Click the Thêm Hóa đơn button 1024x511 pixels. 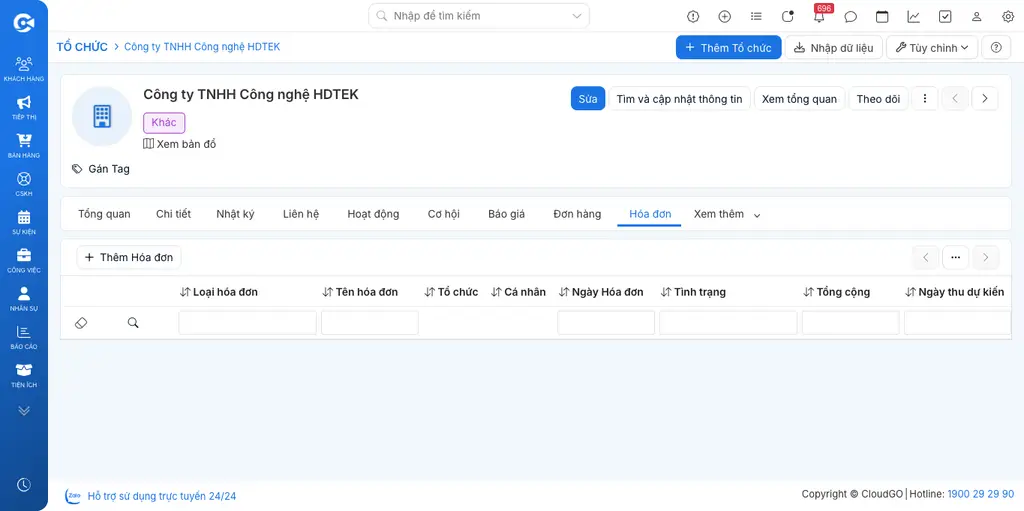[129, 257]
